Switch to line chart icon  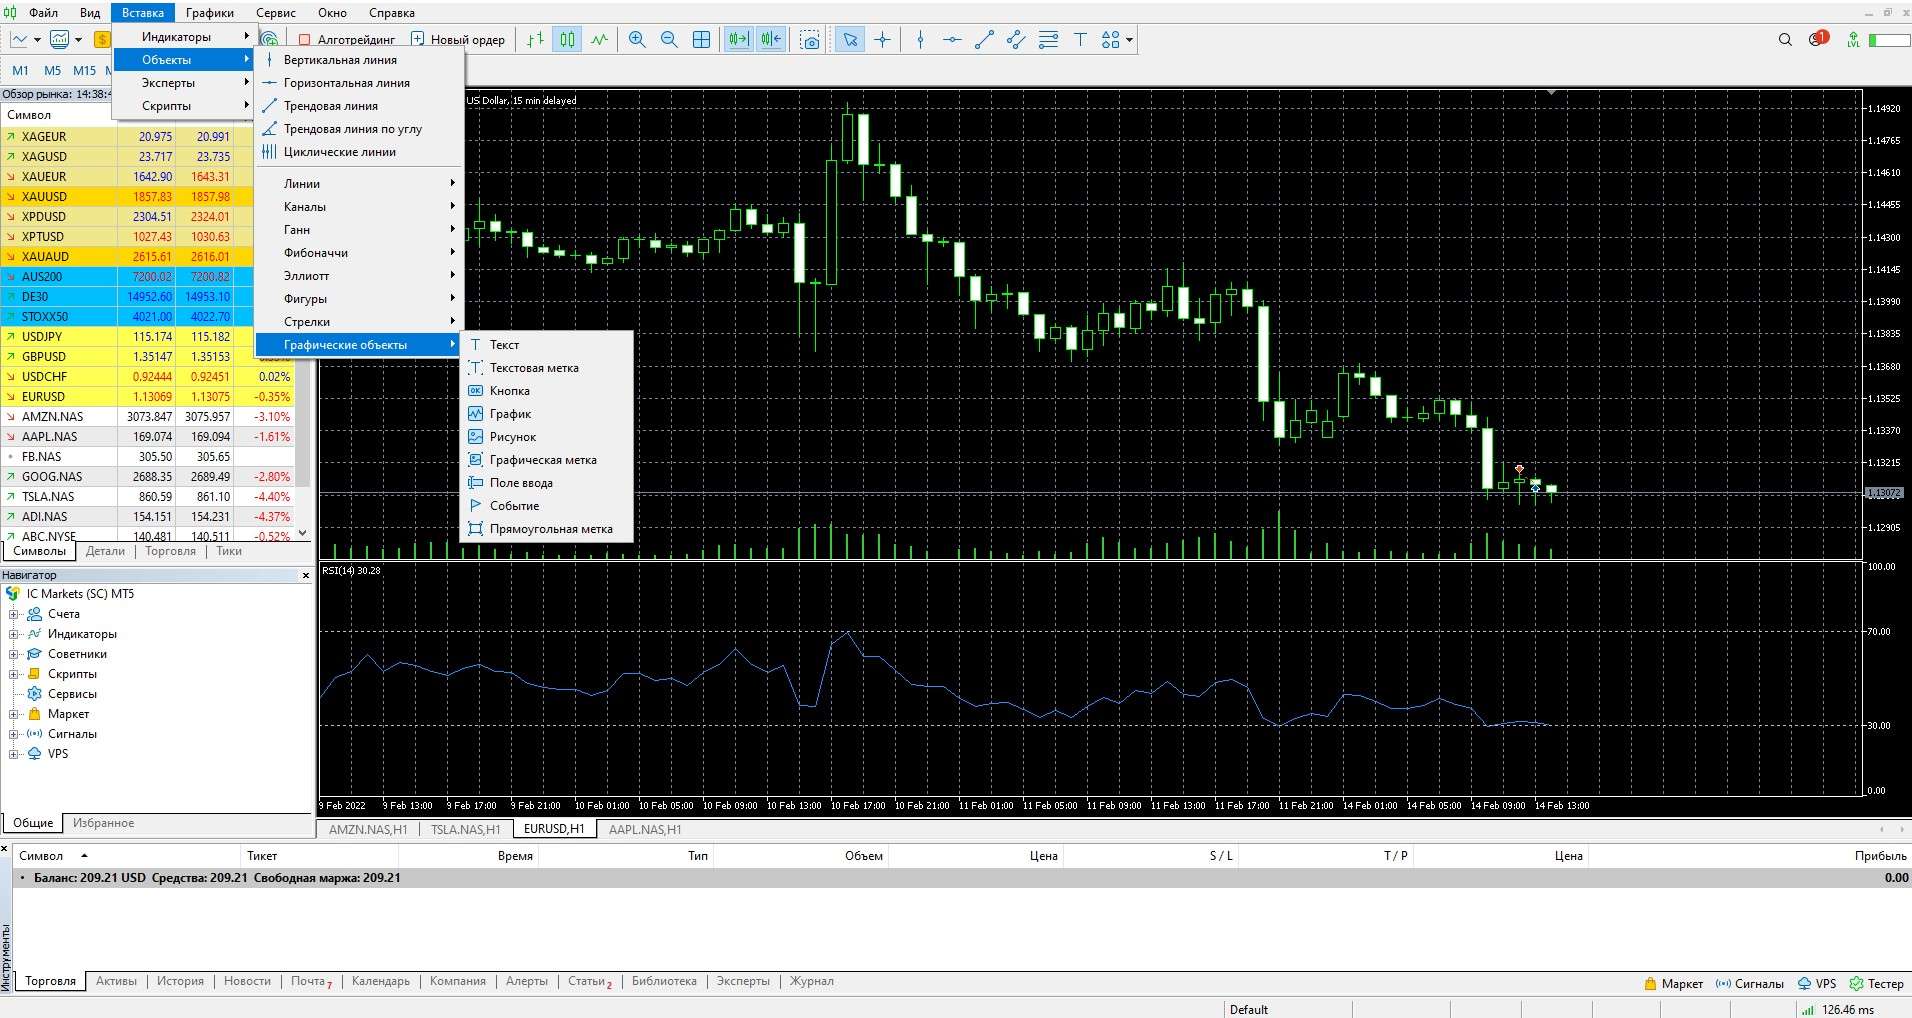599,40
